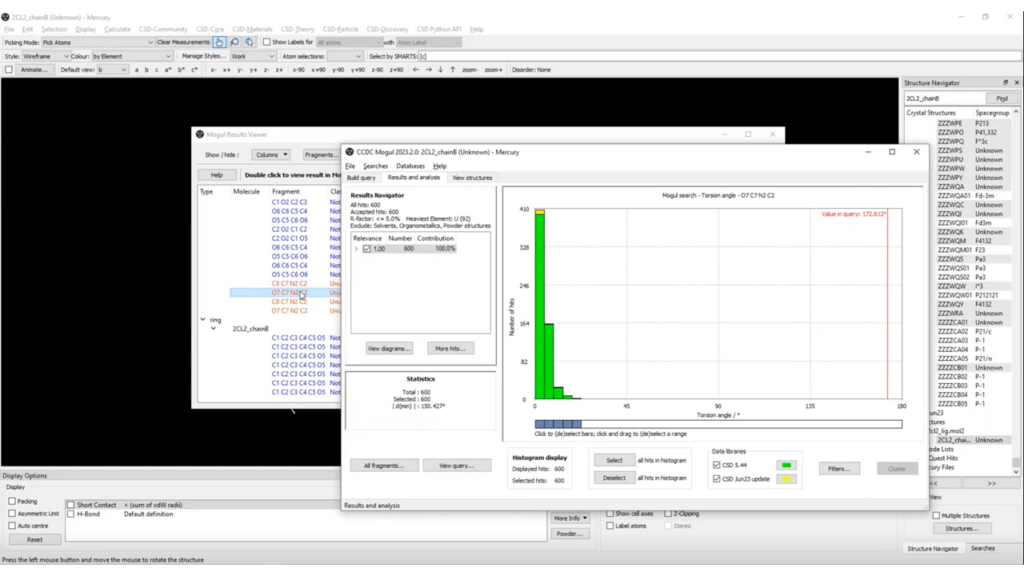This screenshot has height=576, width=1024.
Task: Click the magnifier tool icon in the picking toolbar
Action: 235,43
